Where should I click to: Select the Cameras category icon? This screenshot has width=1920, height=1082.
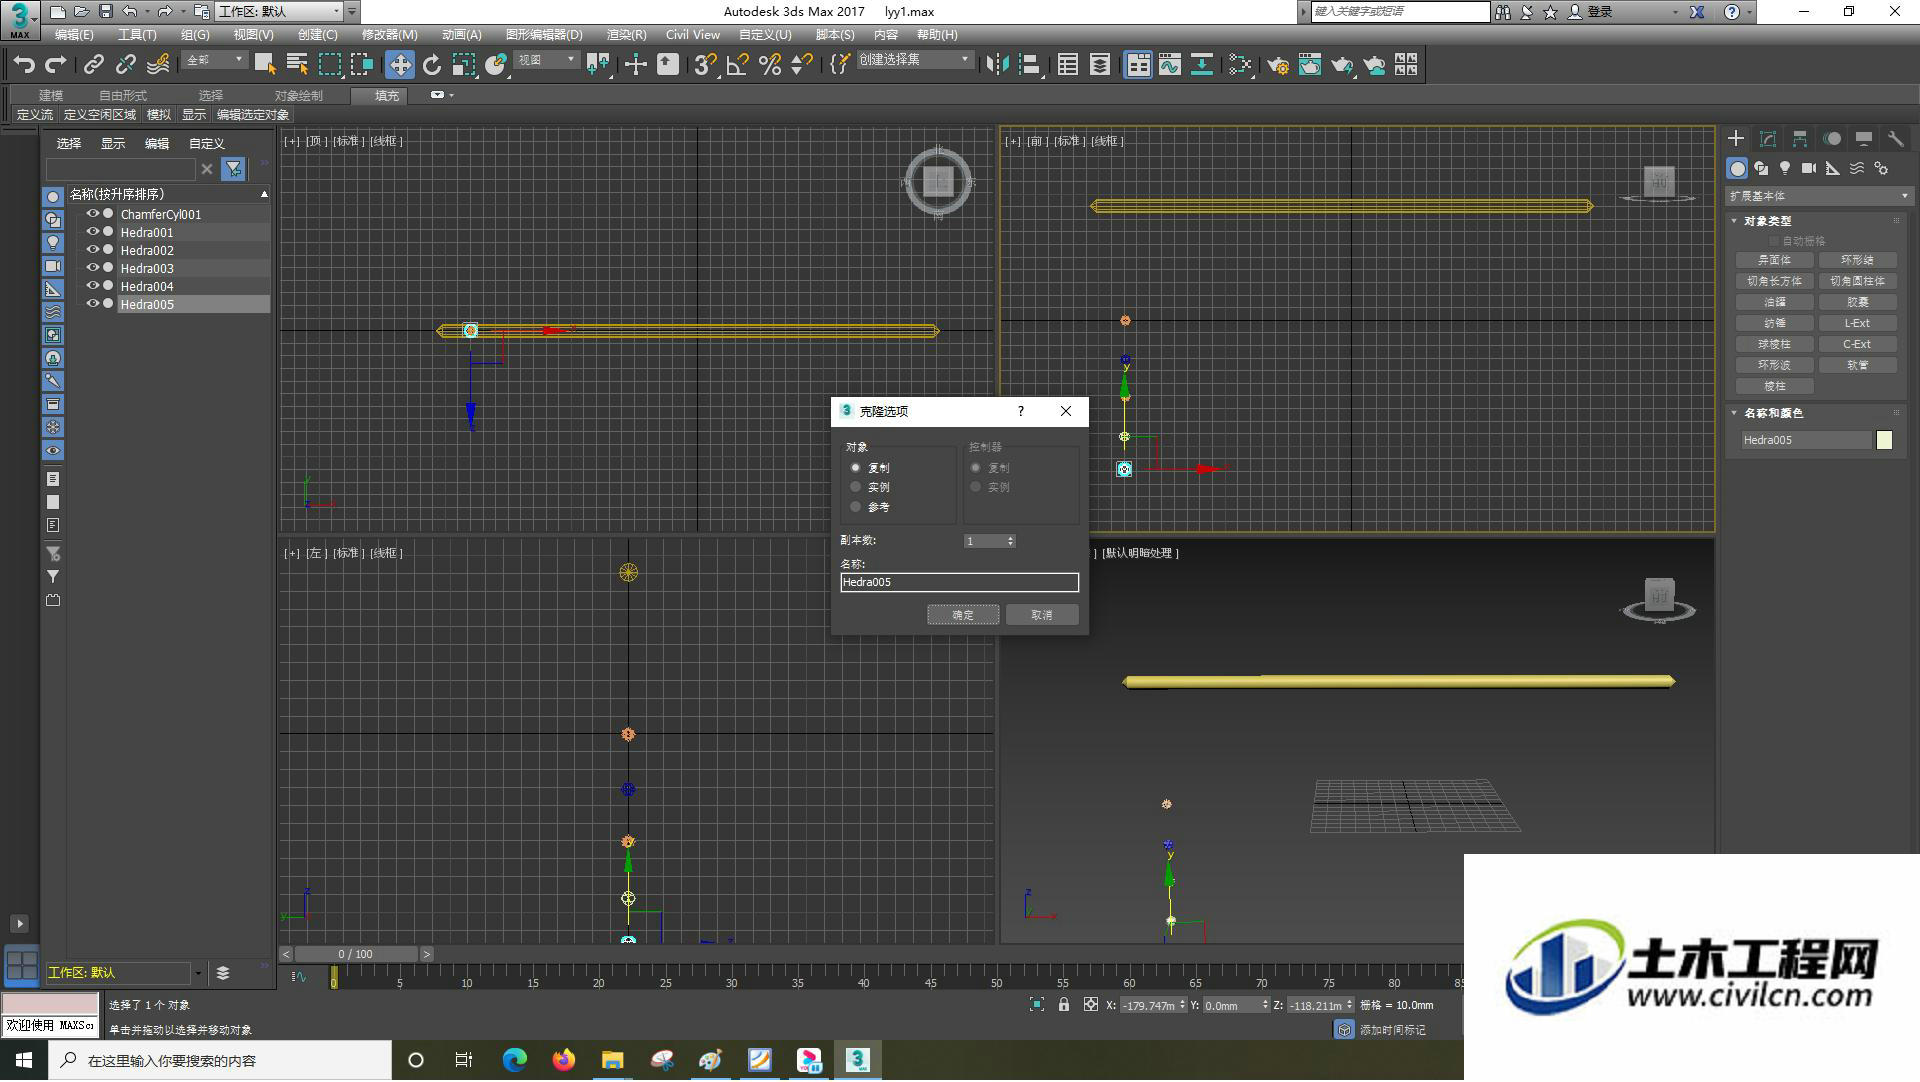click(x=1809, y=168)
